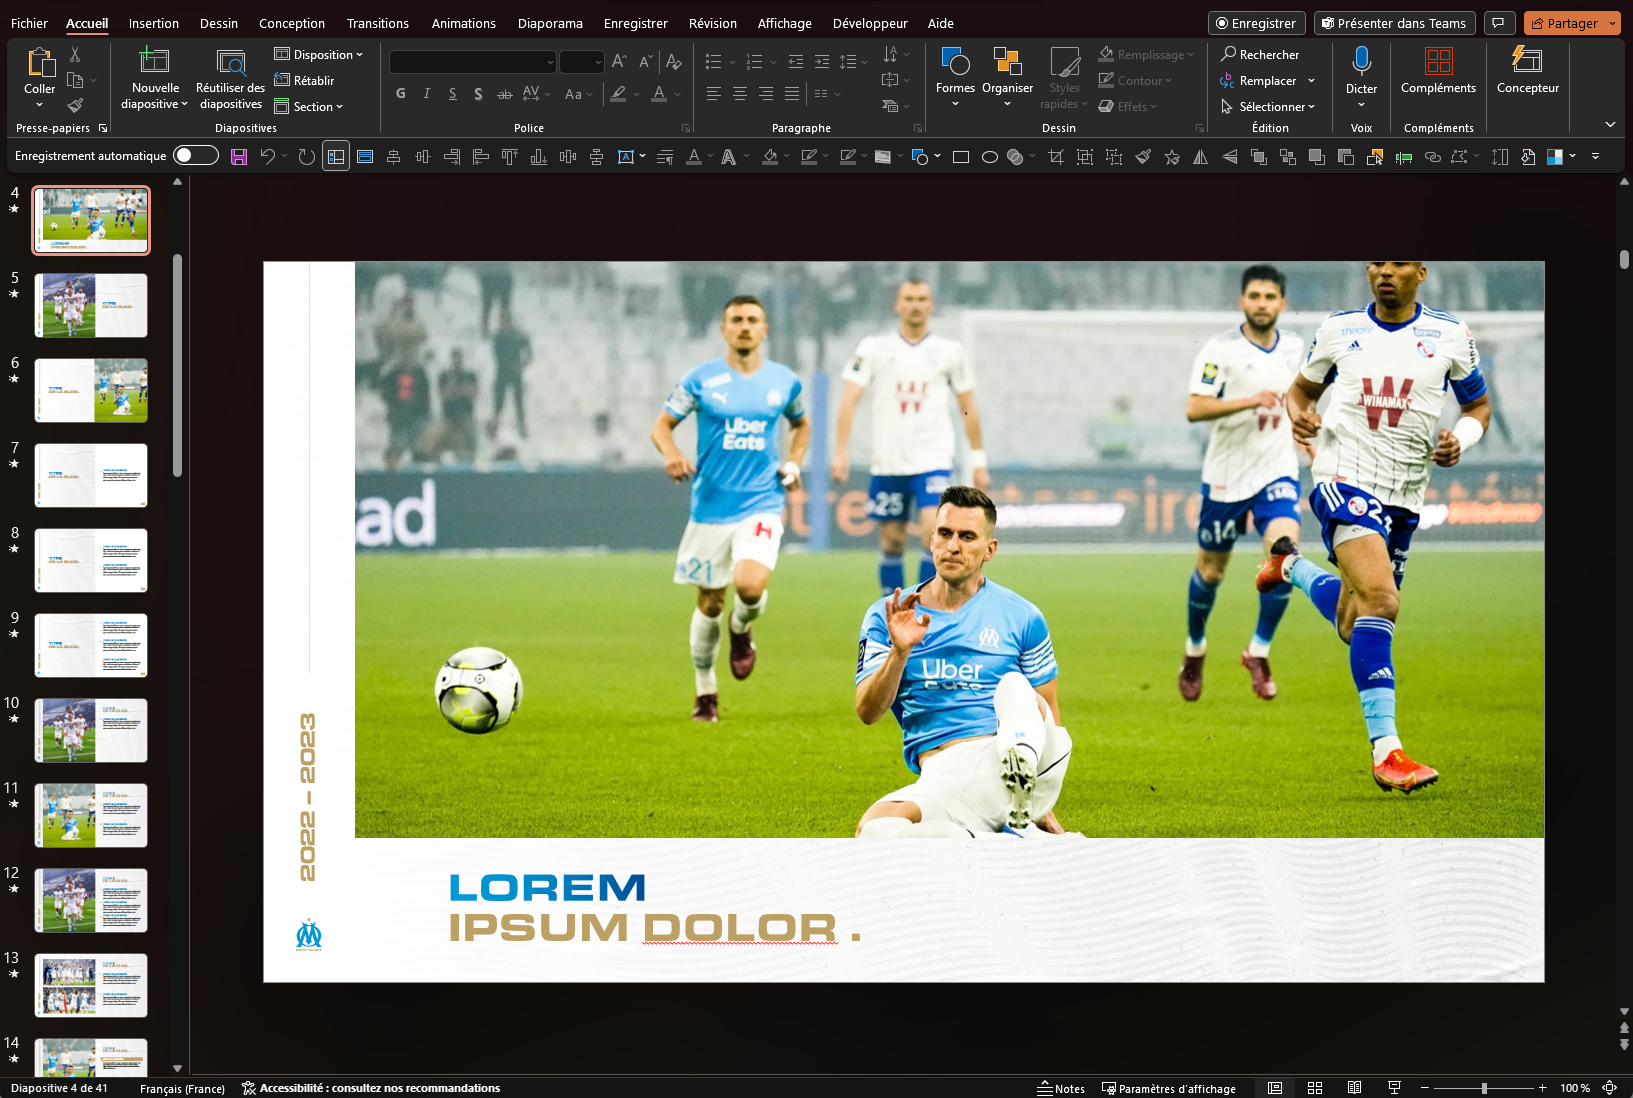The height and width of the screenshot is (1098, 1633).
Task: Click the format painter brush icon
Action: click(x=75, y=106)
